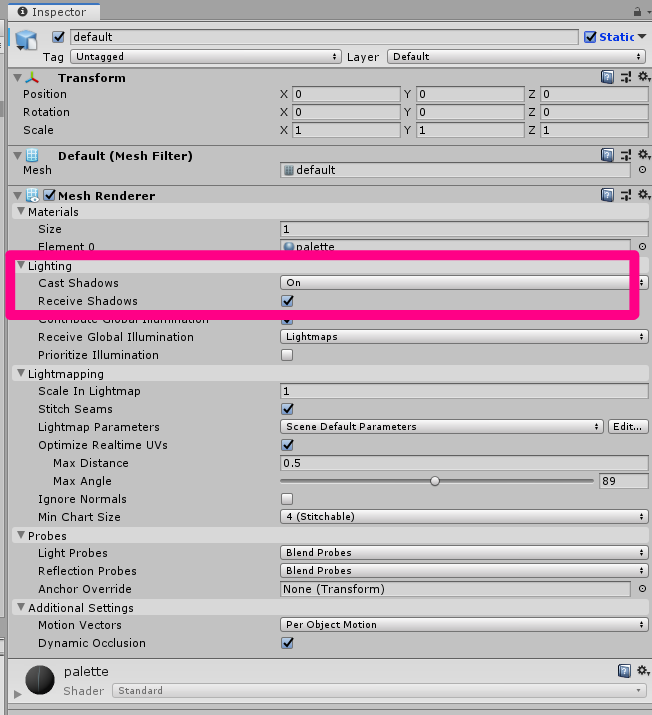Open the palette Shader dropdown
This screenshot has height=715, width=652.
click(x=379, y=690)
